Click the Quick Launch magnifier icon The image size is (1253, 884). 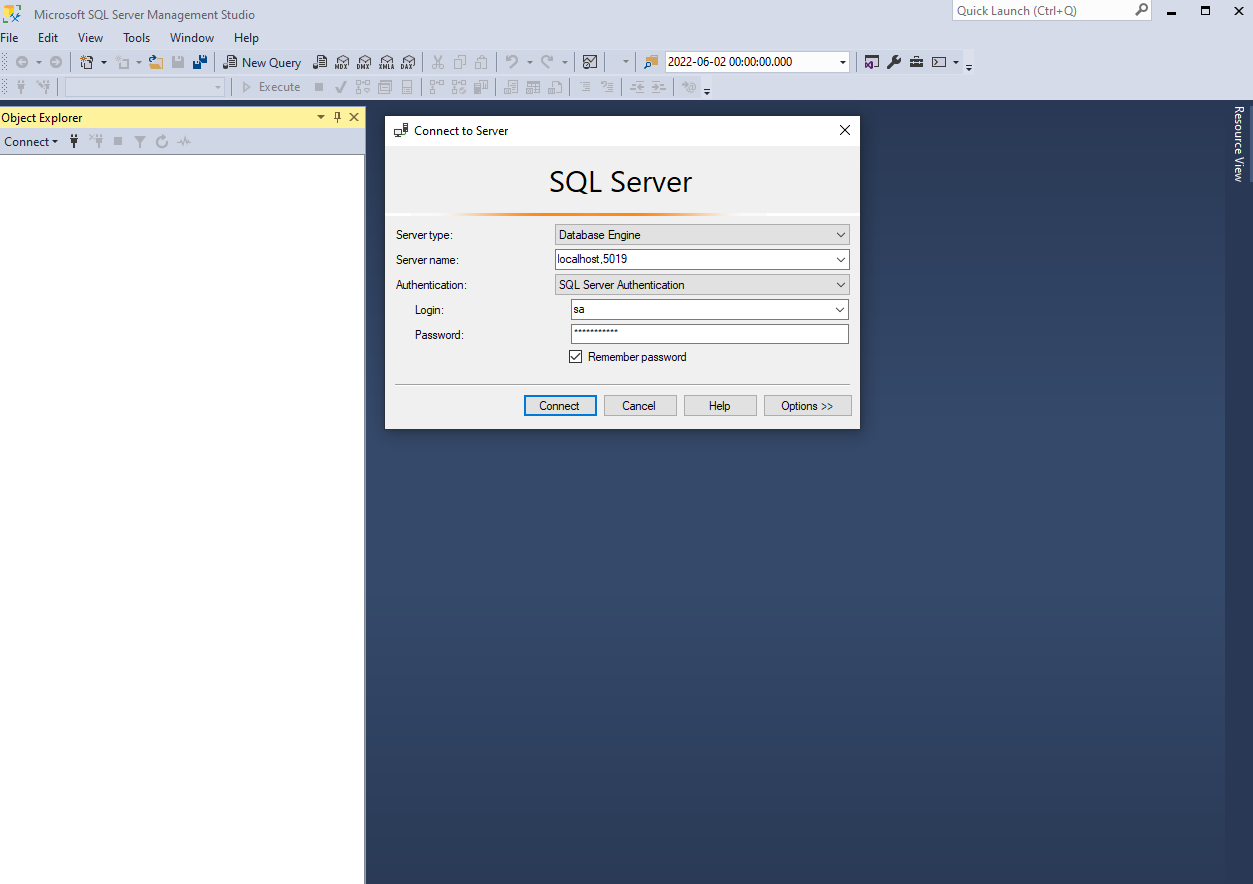(1142, 10)
